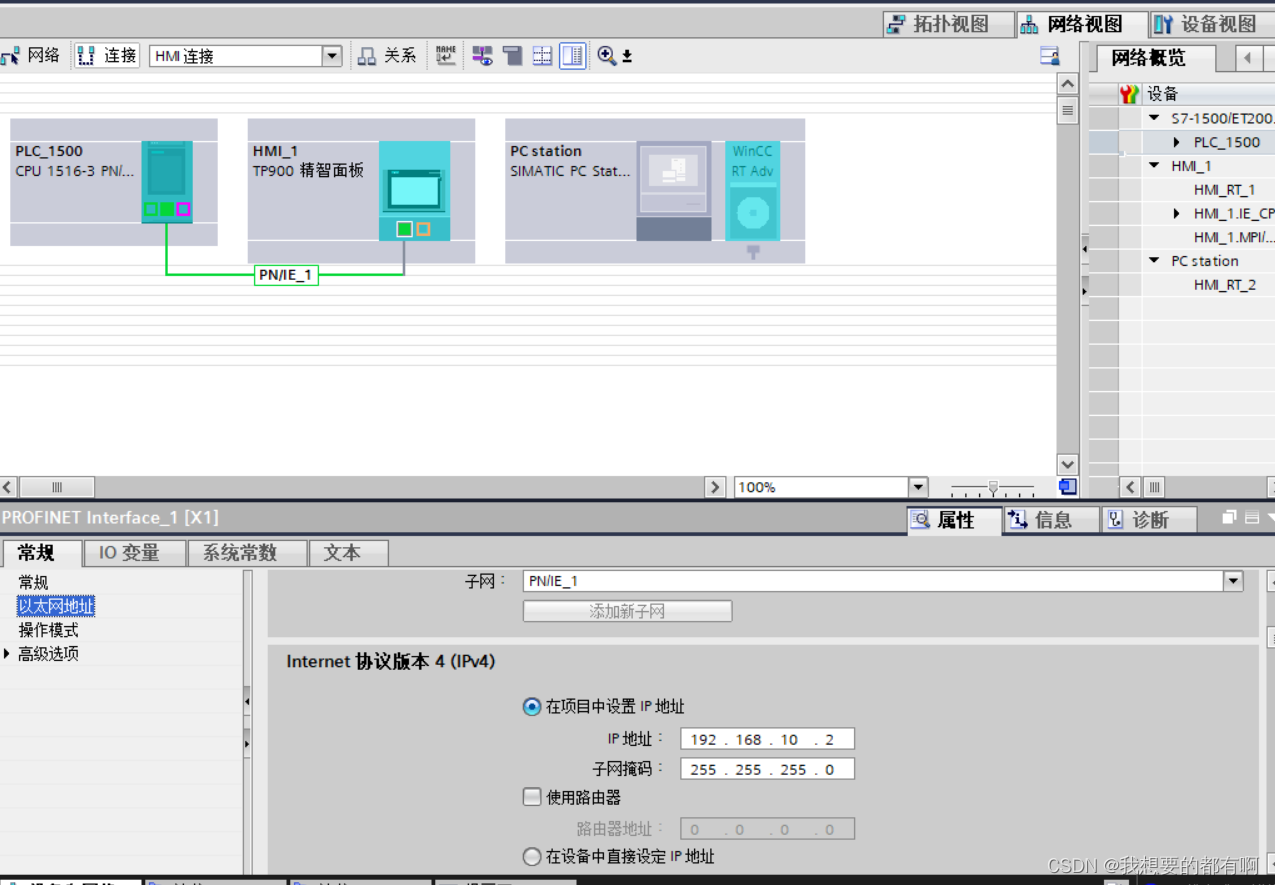Click the PLC_1500 green PROFINET port

pos(167,210)
